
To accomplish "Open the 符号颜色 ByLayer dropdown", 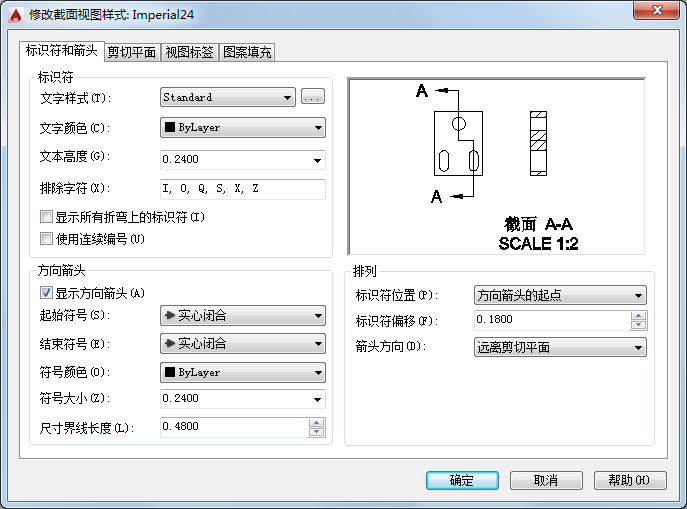I will [x=243, y=372].
